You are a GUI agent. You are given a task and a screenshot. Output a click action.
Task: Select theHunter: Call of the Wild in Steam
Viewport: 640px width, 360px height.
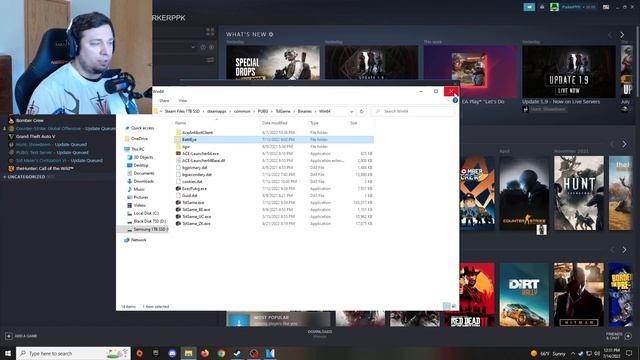coord(44,168)
